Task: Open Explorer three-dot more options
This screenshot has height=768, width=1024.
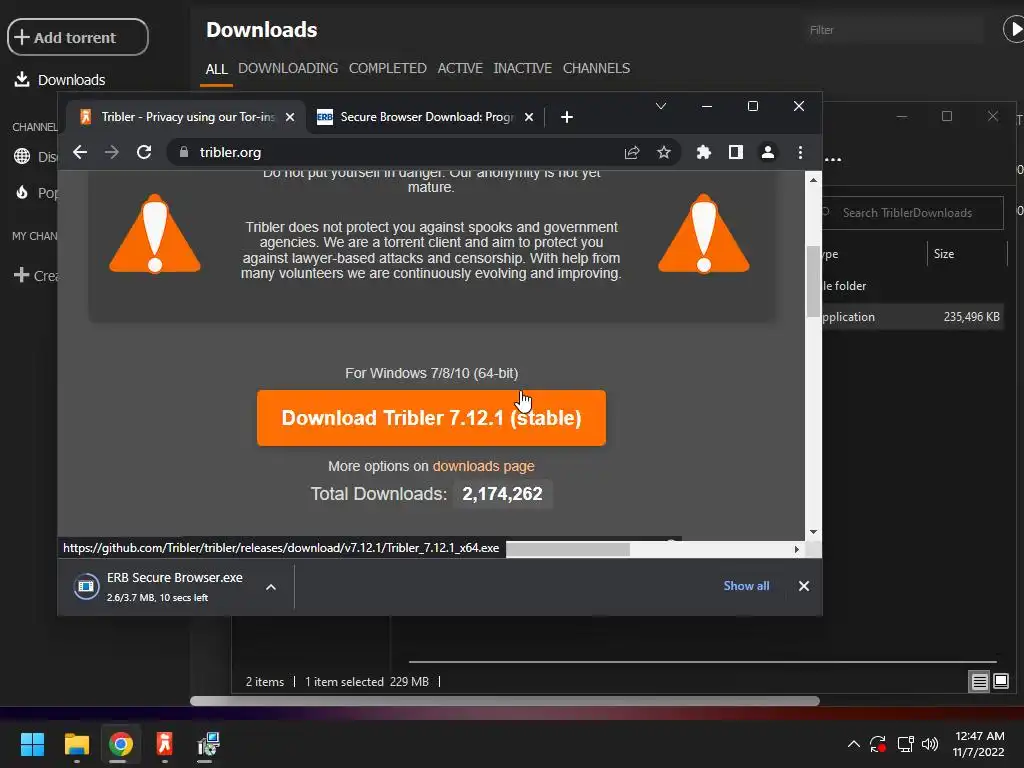Action: (833, 159)
